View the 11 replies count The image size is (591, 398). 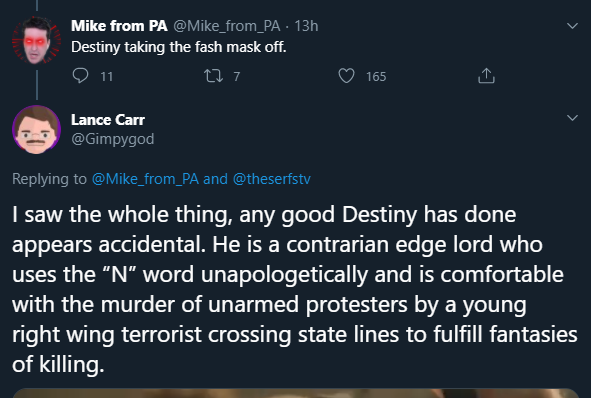pos(107,77)
